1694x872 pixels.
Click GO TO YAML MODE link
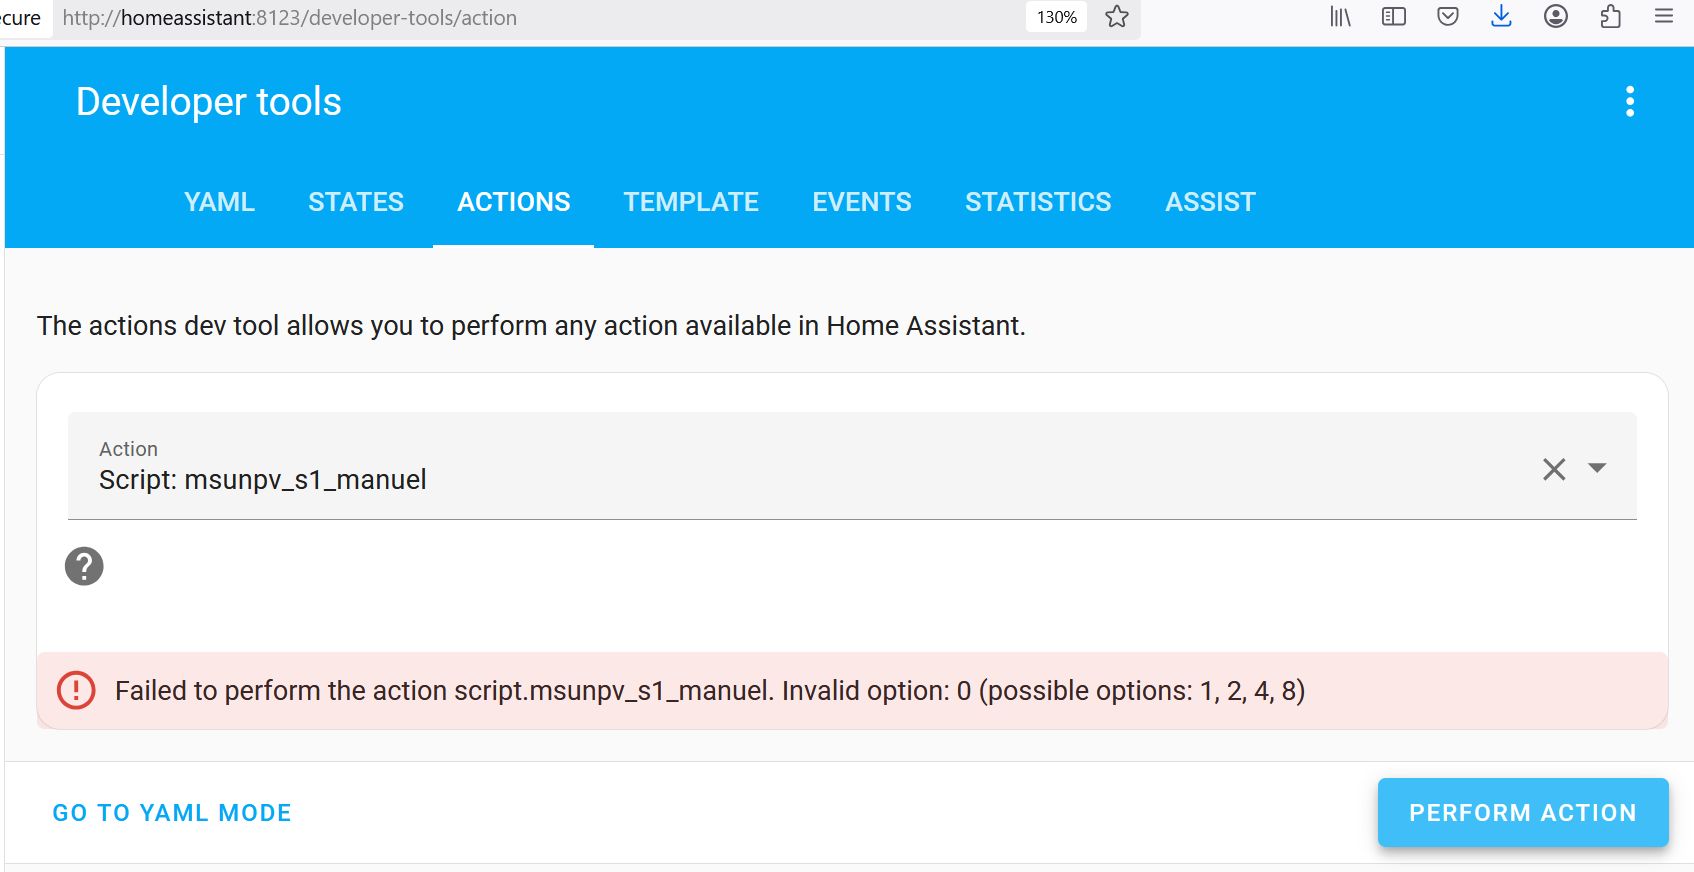point(172,813)
